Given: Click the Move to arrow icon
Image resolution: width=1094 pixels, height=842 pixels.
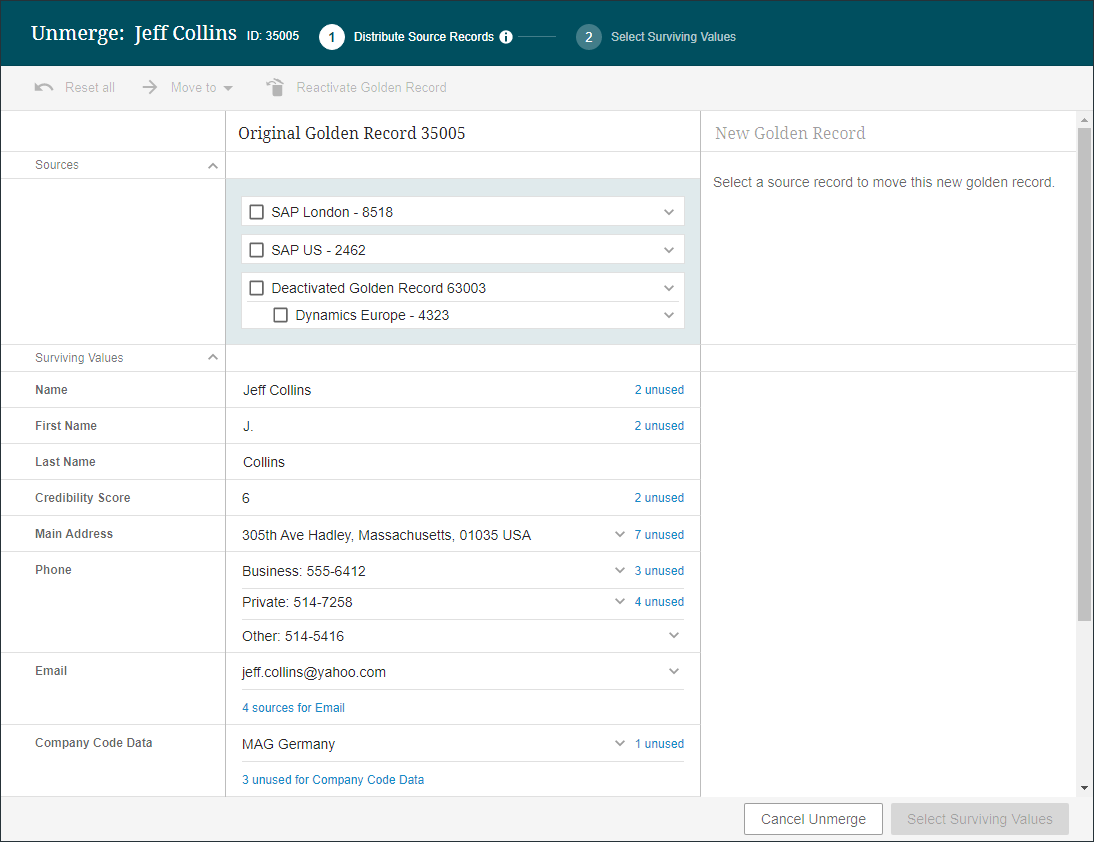Looking at the screenshot, I should coord(150,88).
